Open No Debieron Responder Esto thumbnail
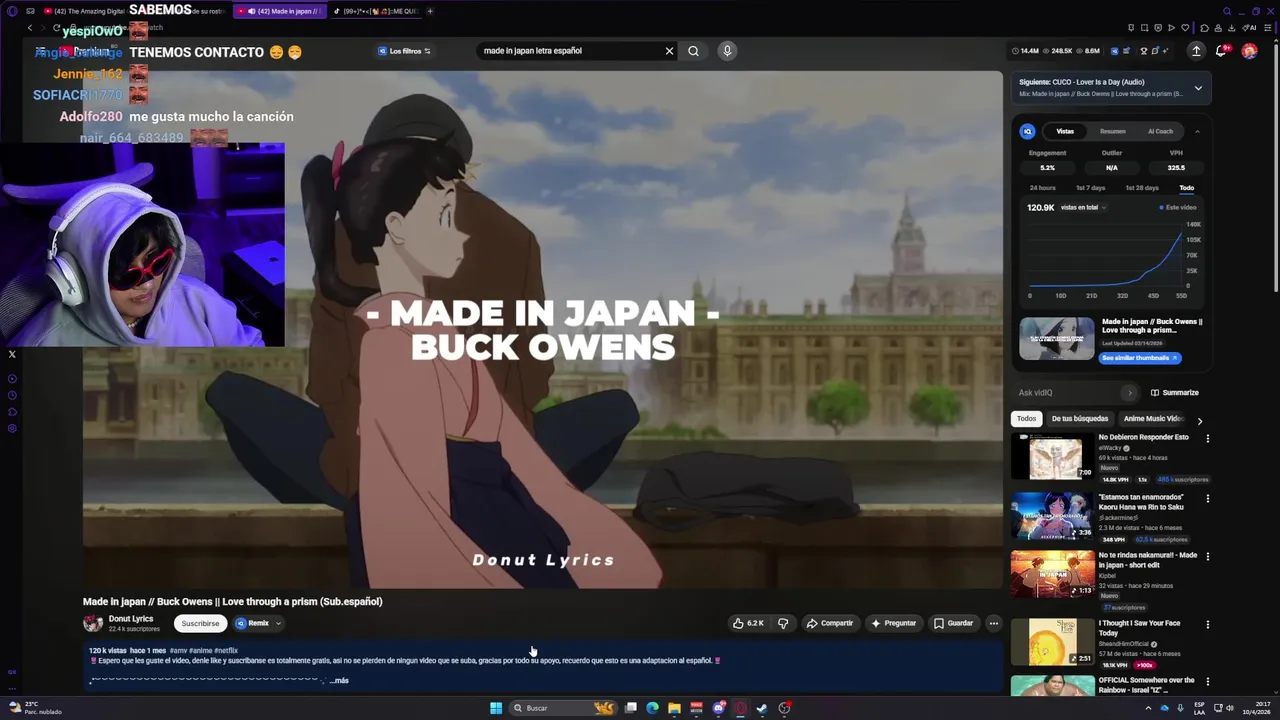Image resolution: width=1280 pixels, height=720 pixels. point(1052,457)
